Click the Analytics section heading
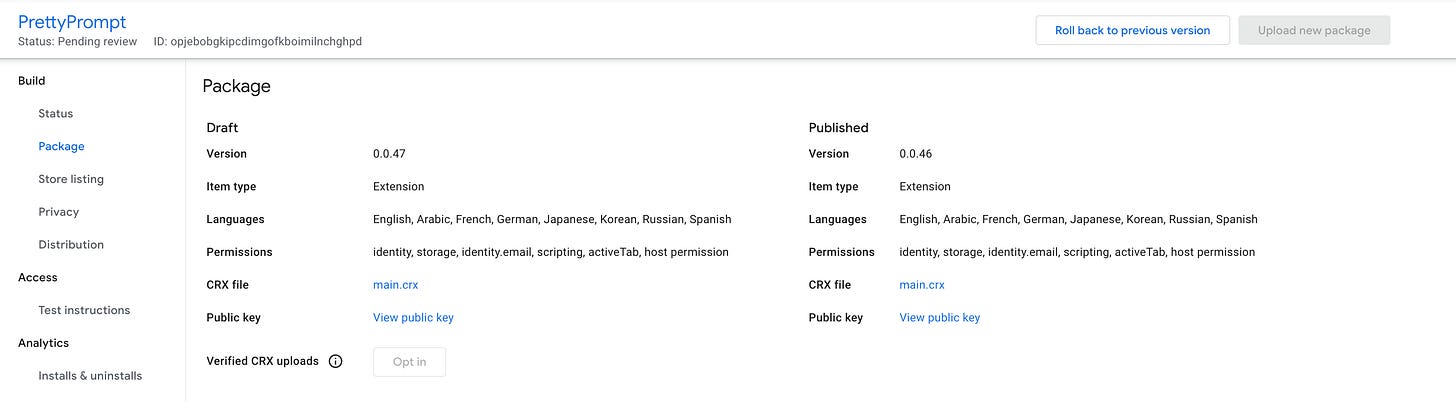The height and width of the screenshot is (402, 1456). click(x=43, y=343)
